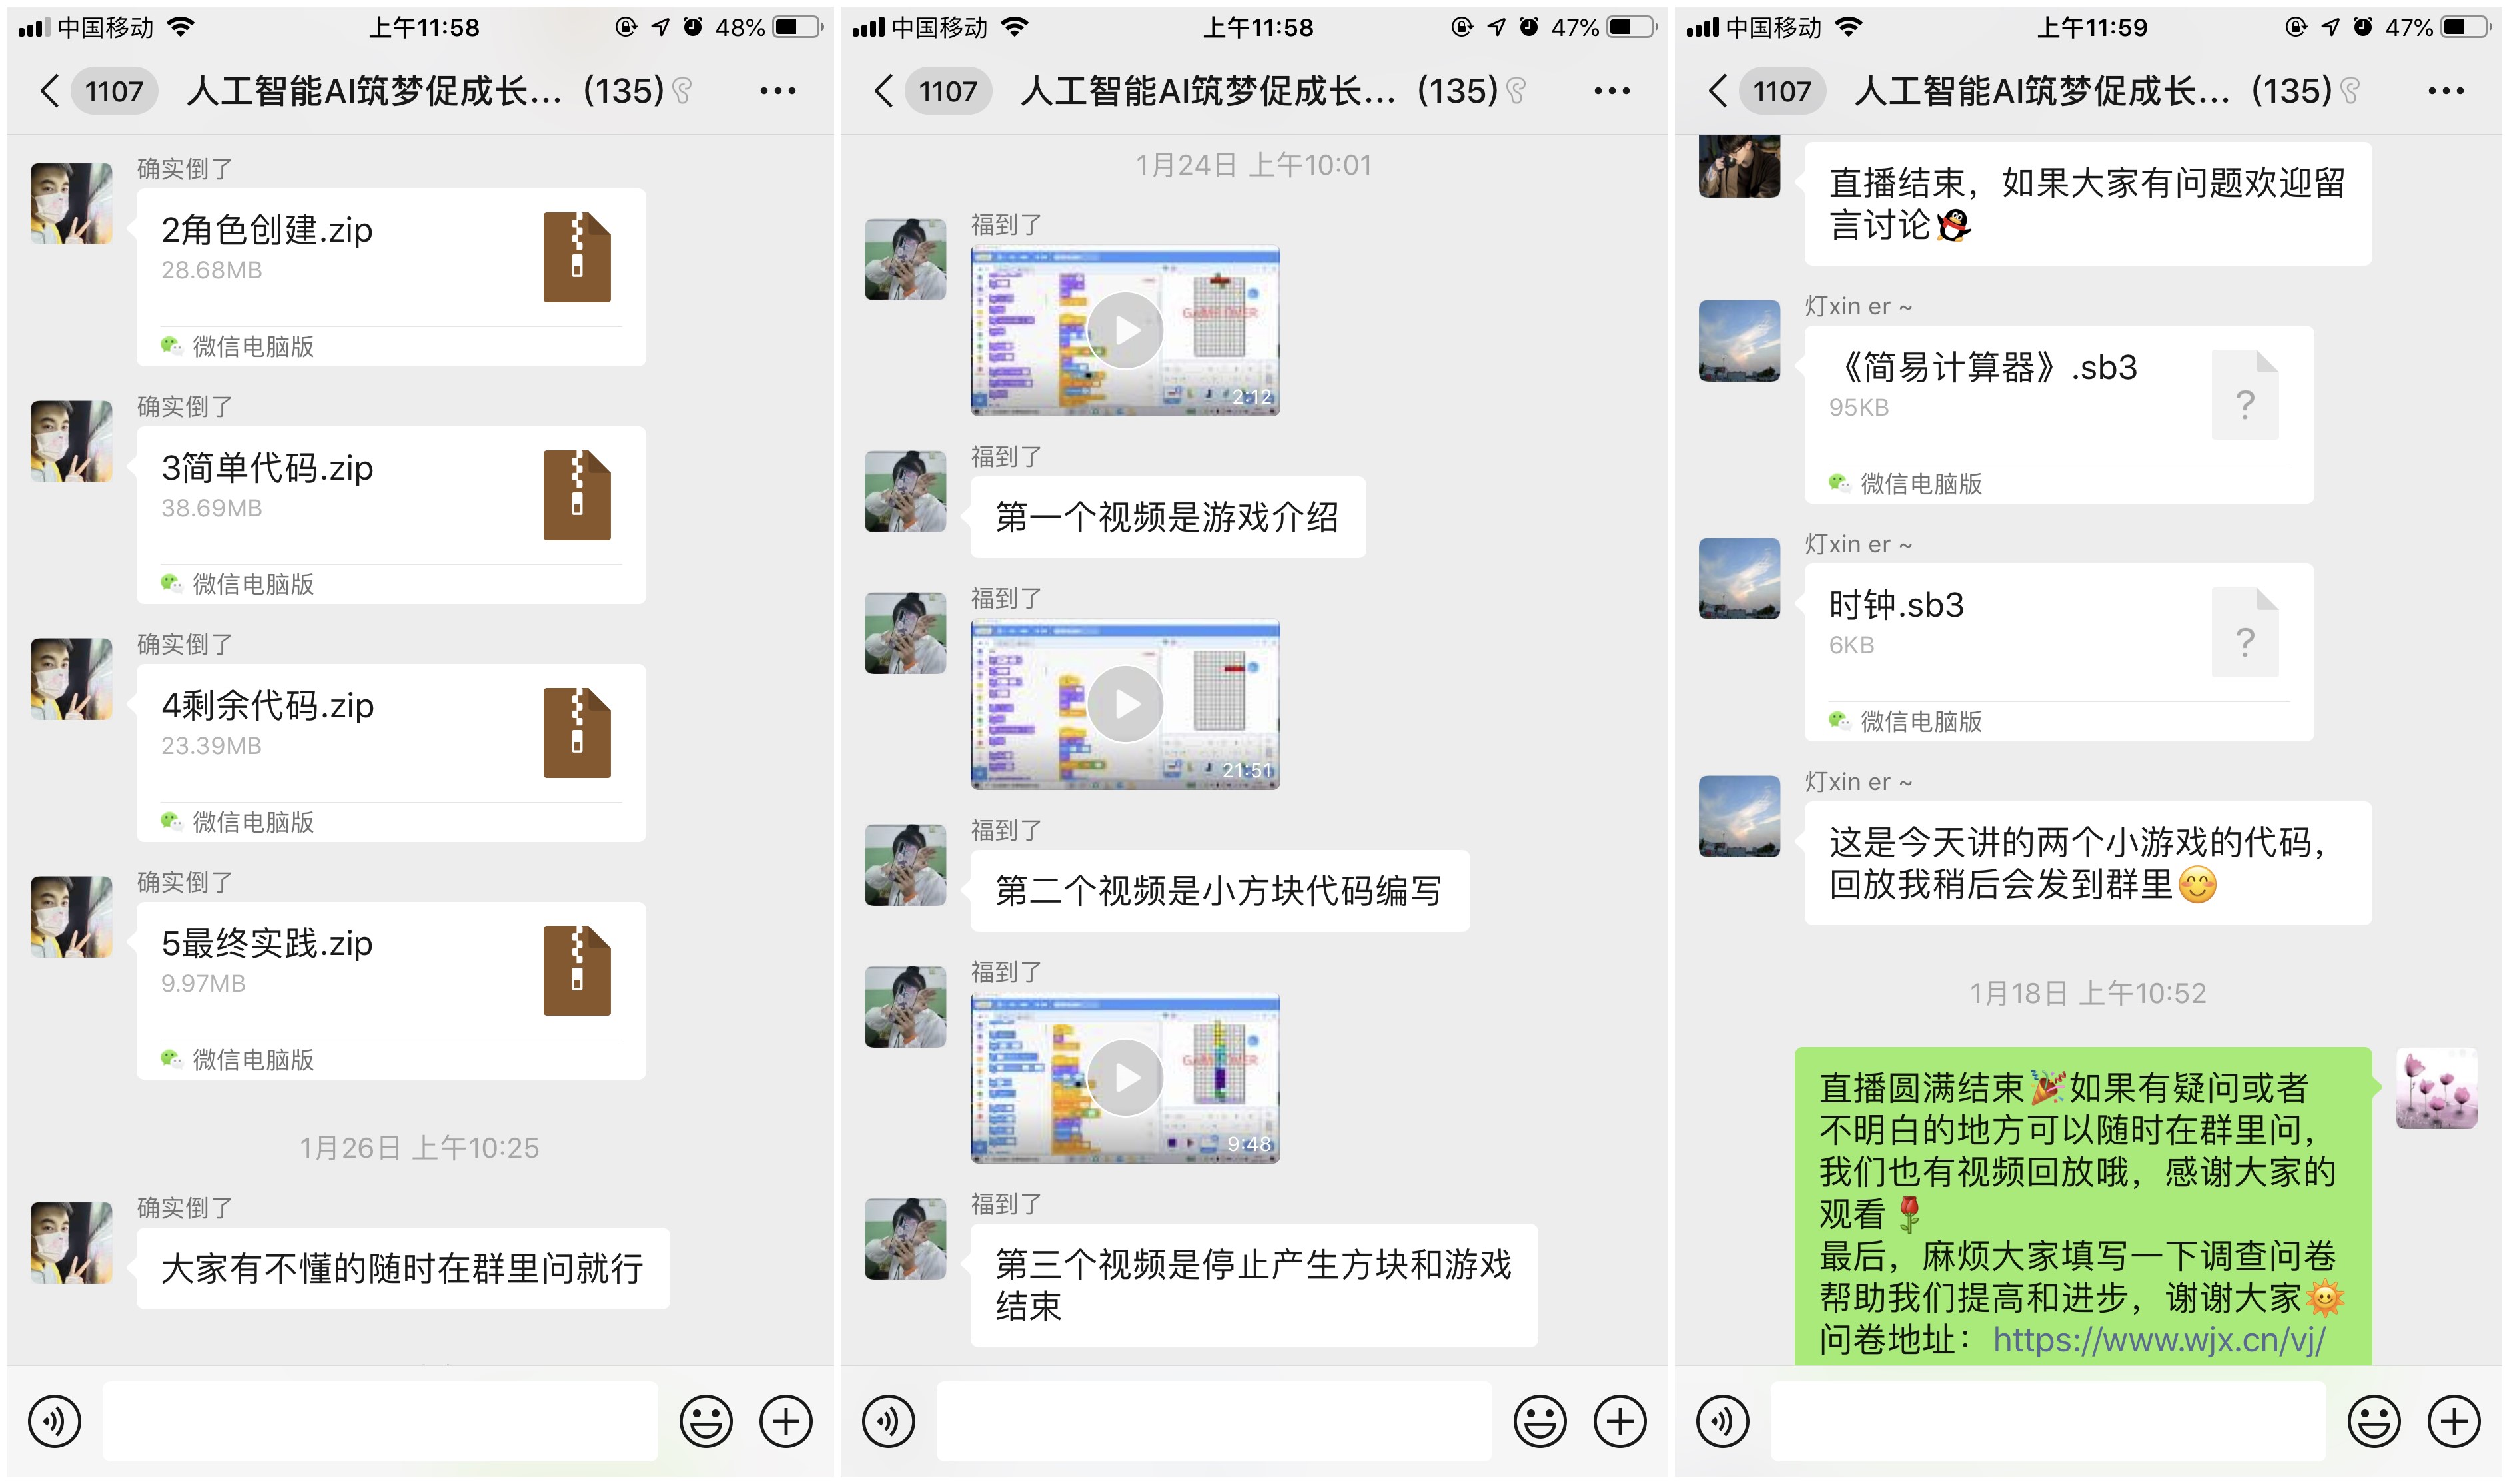The image size is (2509, 1484).
Task: Tap the message input field in left chat
Action: 380,1421
